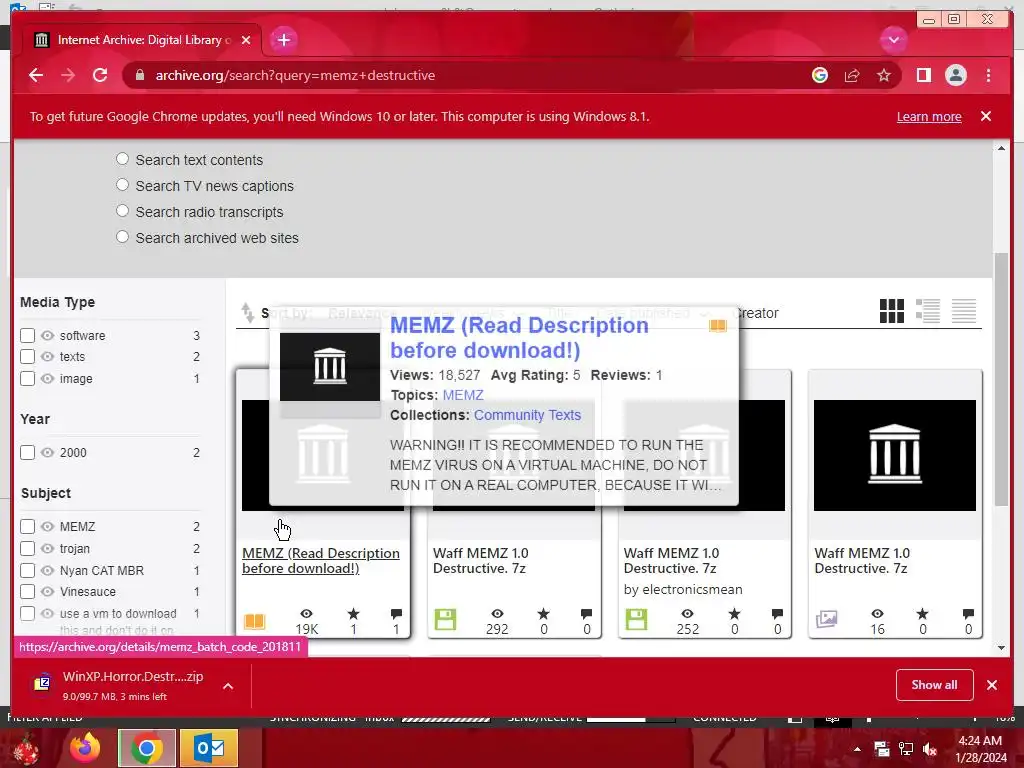Select Search TV news captions option
The height and width of the screenshot is (768, 1024).
(122, 185)
